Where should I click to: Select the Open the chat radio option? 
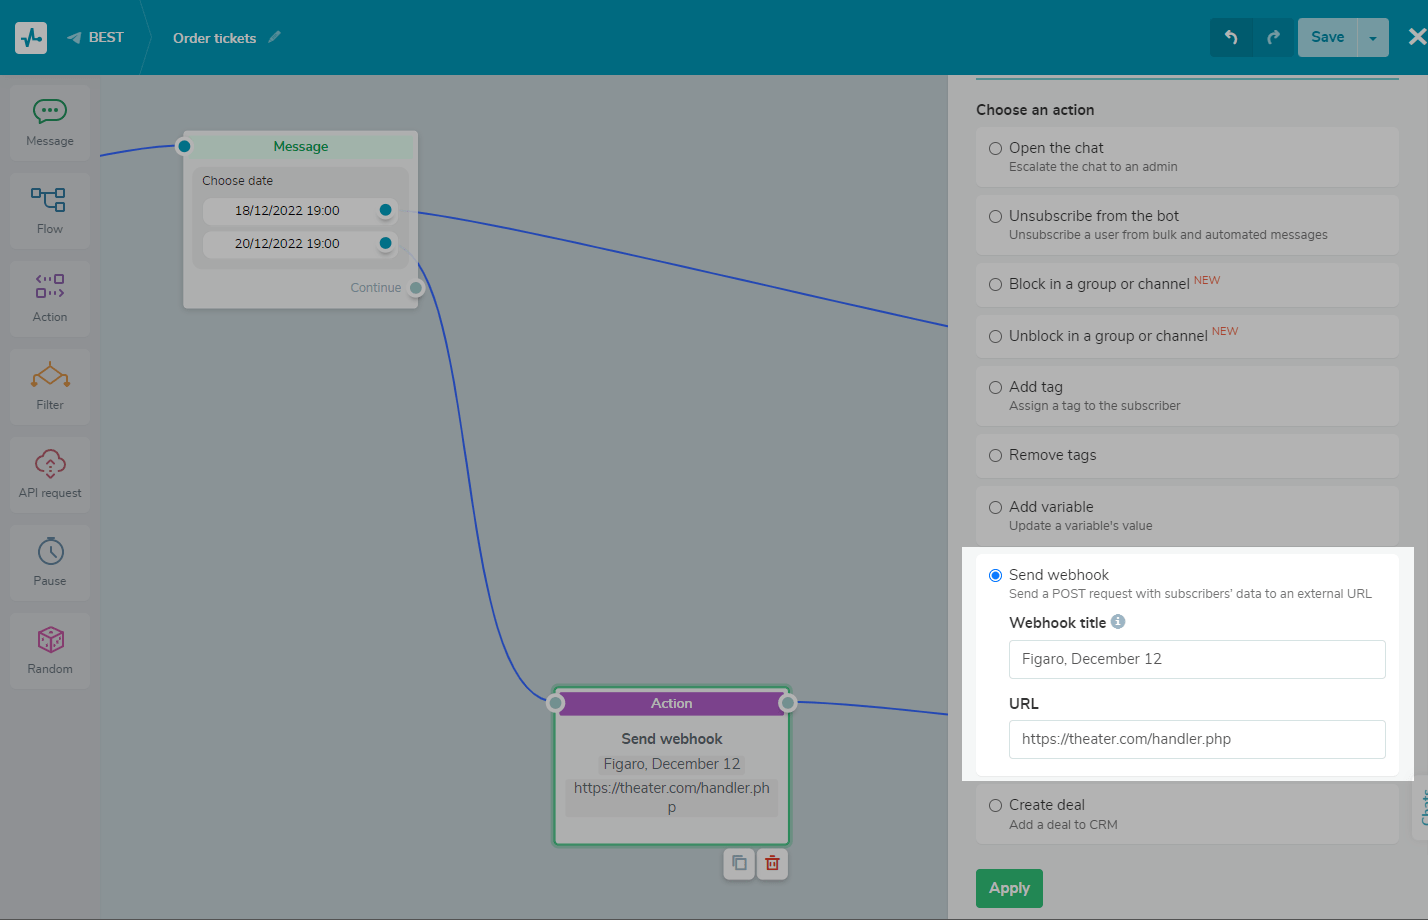[x=995, y=148]
